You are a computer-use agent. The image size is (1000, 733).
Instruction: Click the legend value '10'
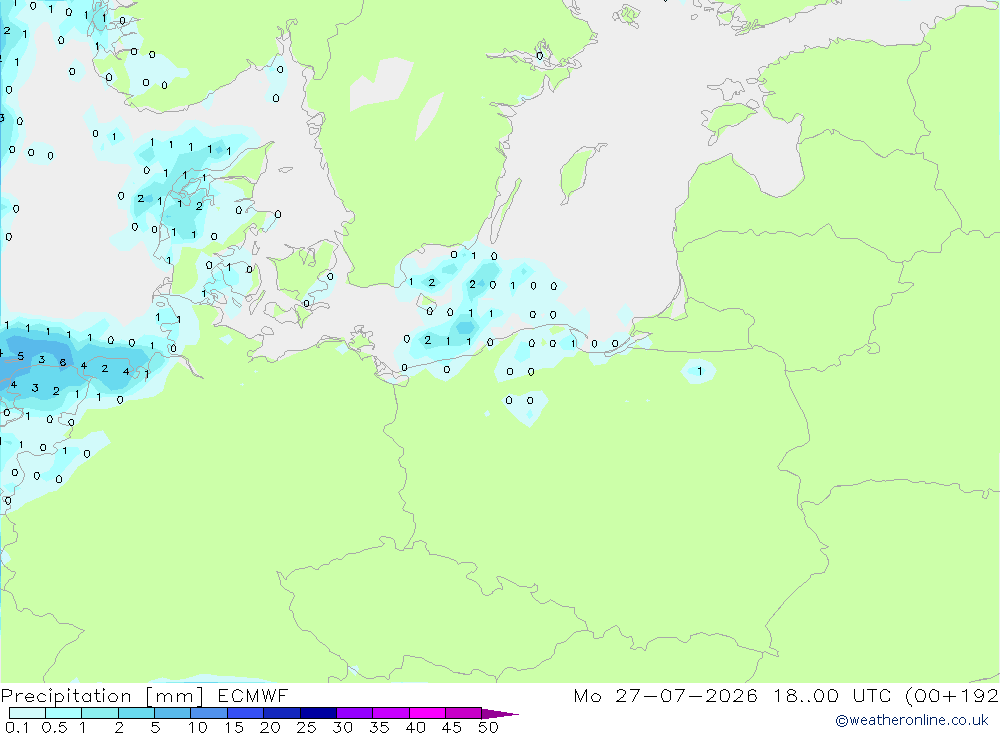[197, 727]
